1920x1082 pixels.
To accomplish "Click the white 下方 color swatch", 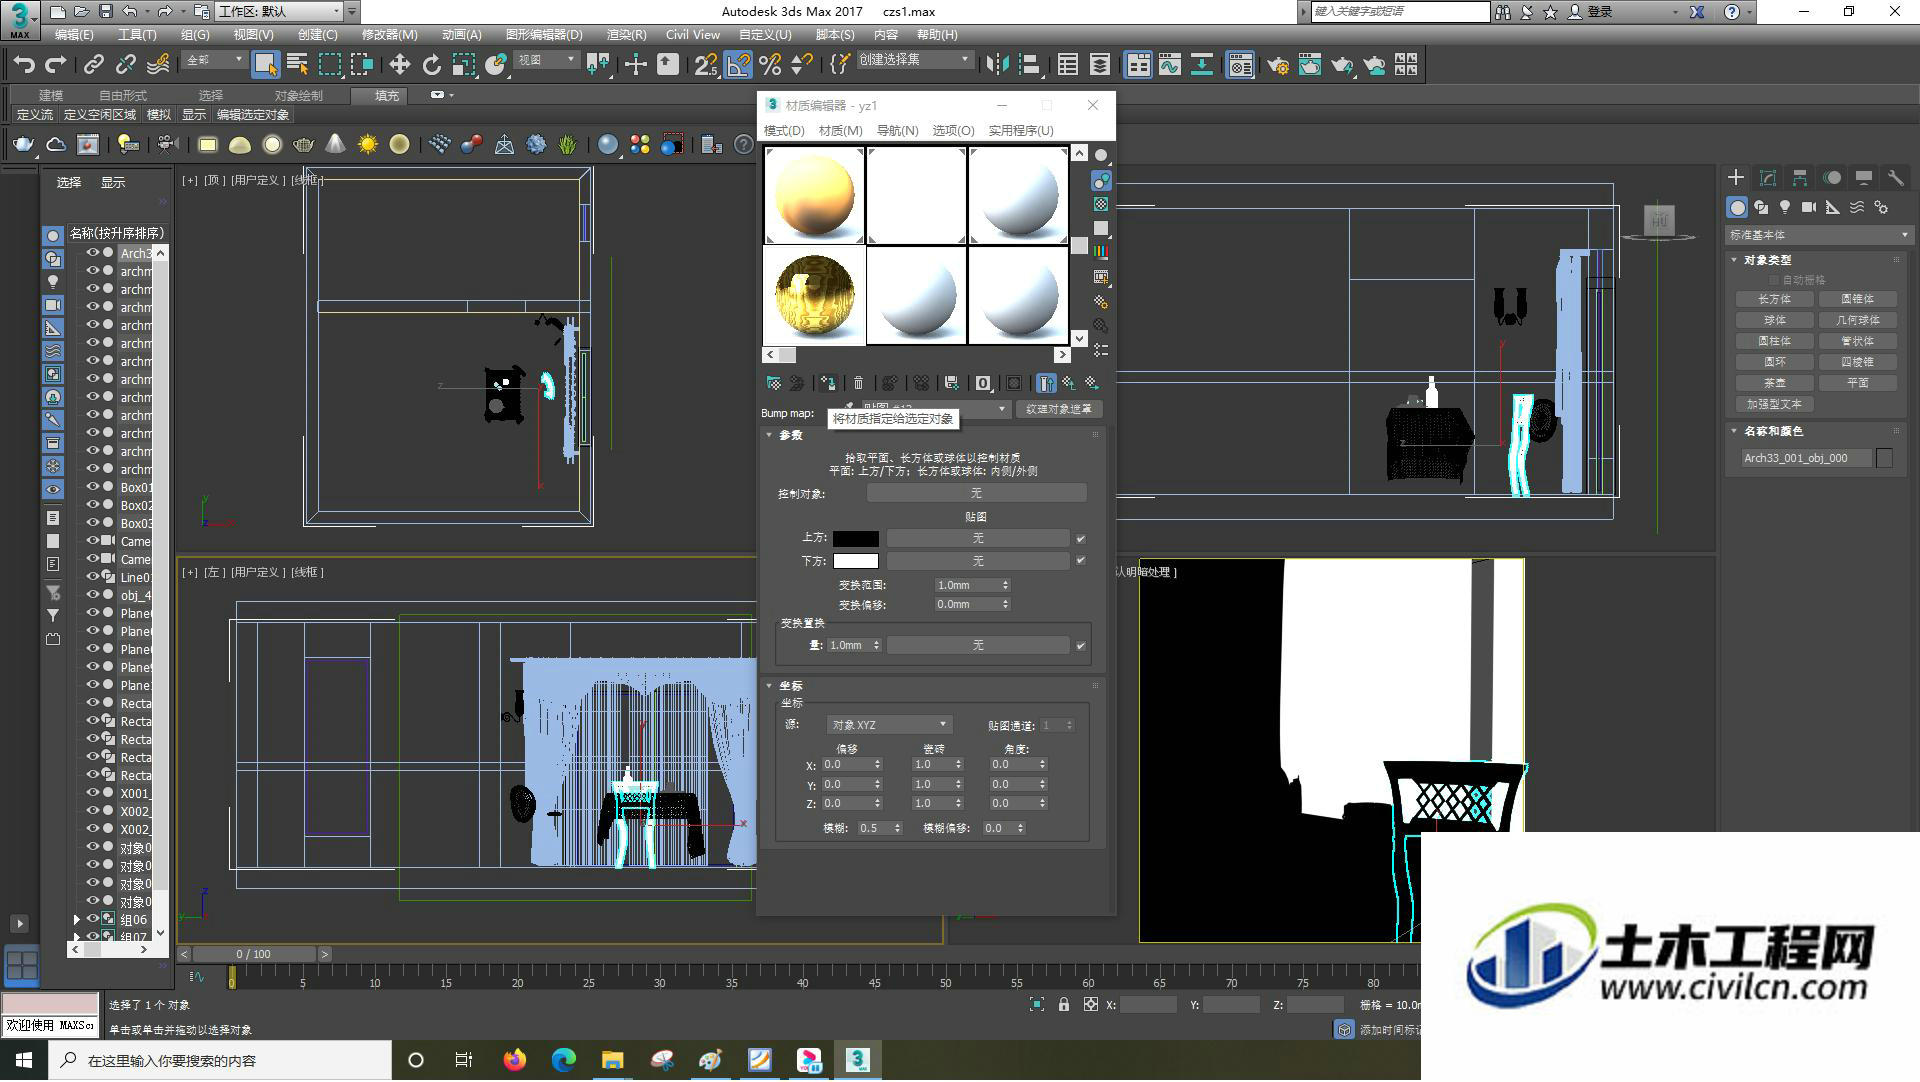I will (x=856, y=561).
